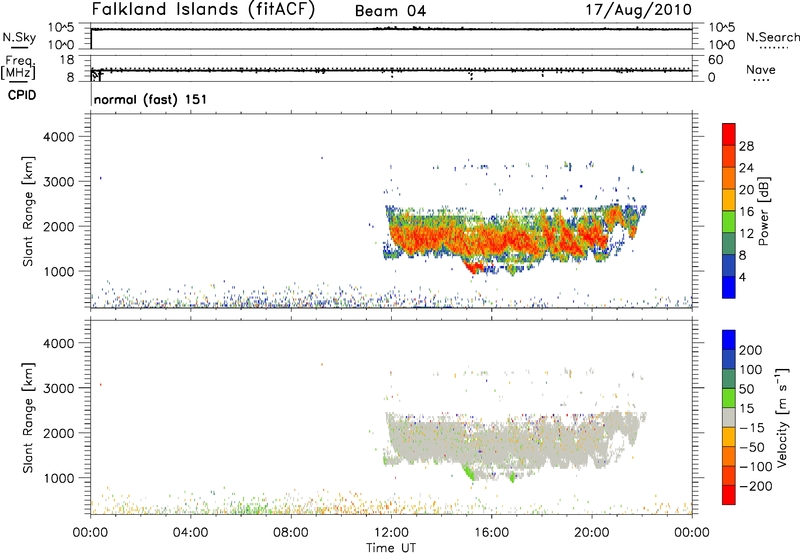800x554 pixels.
Task: Click the '16:00' time tick label
Action: coord(491,533)
